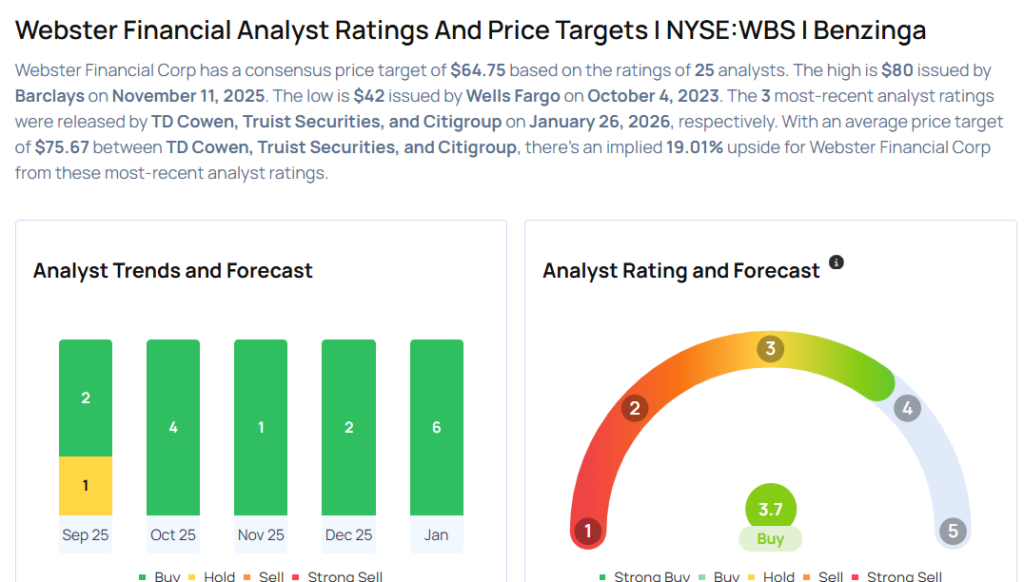The height and width of the screenshot is (582, 1024).
Task: Select gauge marker number 3
Action: click(x=769, y=349)
